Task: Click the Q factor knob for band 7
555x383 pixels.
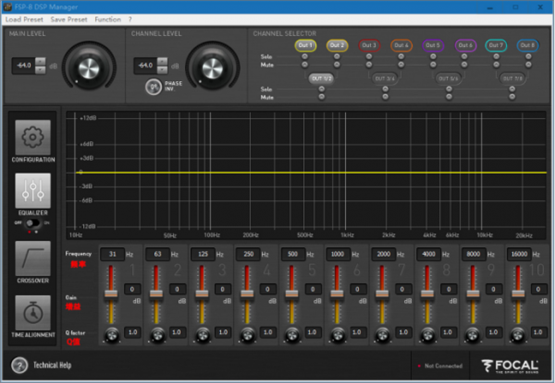Action: (x=383, y=335)
